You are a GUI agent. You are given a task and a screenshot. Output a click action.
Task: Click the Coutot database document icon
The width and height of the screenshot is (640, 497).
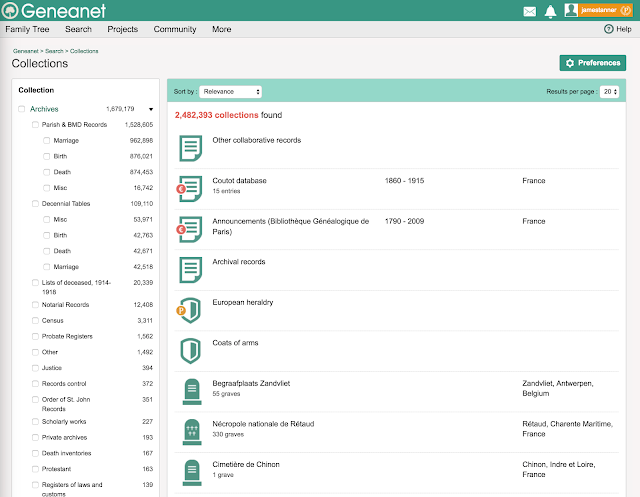coord(191,189)
